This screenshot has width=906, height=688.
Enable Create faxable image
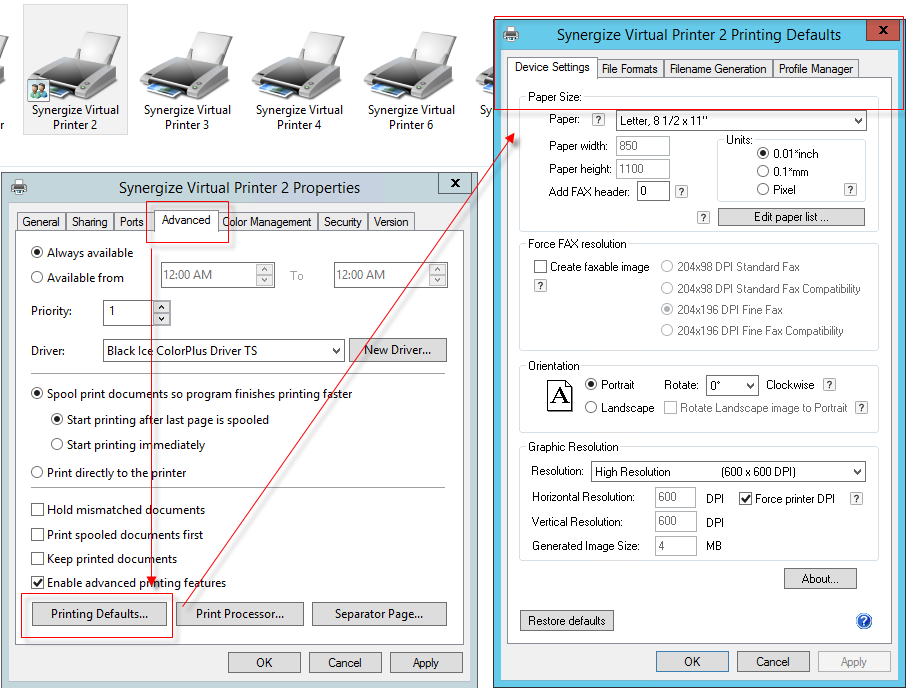coord(540,266)
